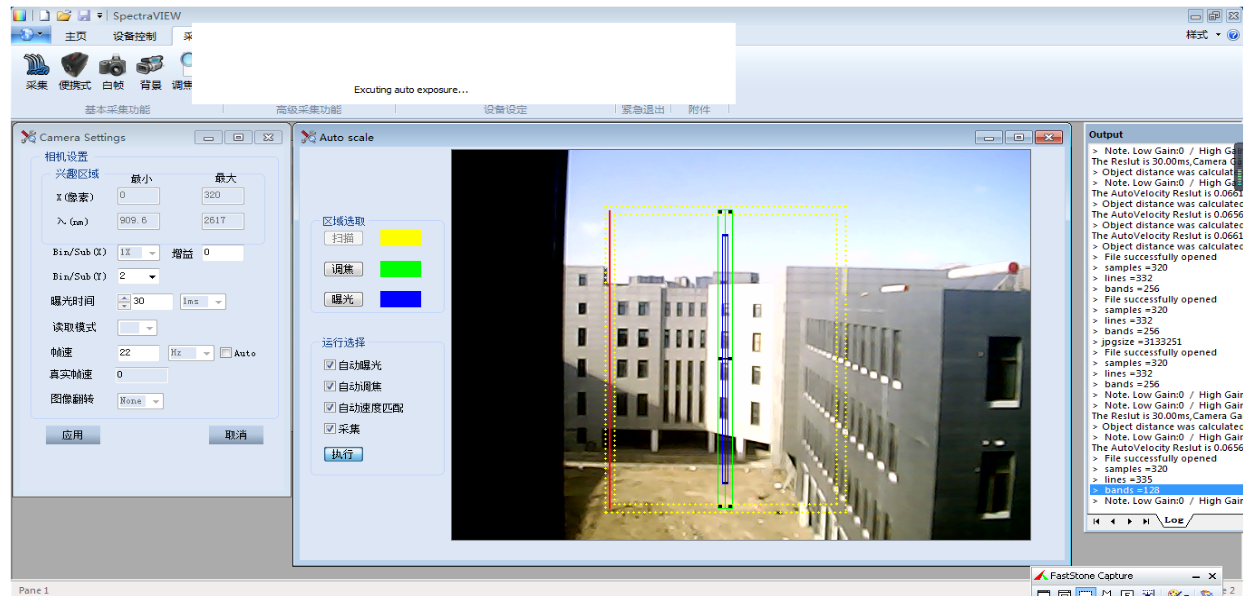Screen dimensions: 1251x596
Task: Click the new document icon in title bar
Action: pos(44,16)
